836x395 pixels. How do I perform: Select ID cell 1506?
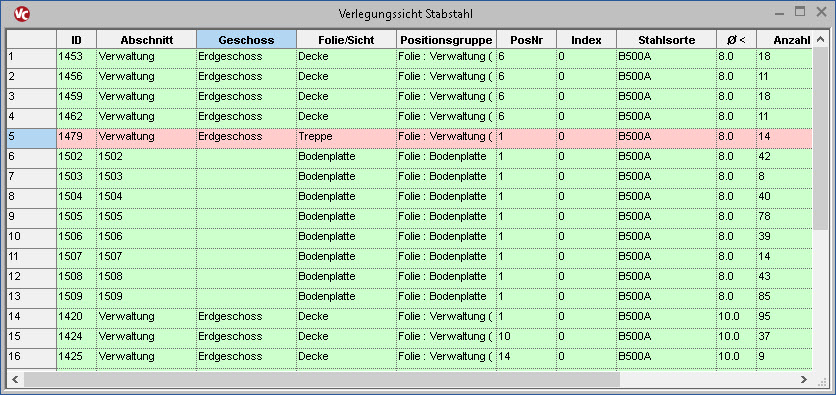tap(77, 238)
